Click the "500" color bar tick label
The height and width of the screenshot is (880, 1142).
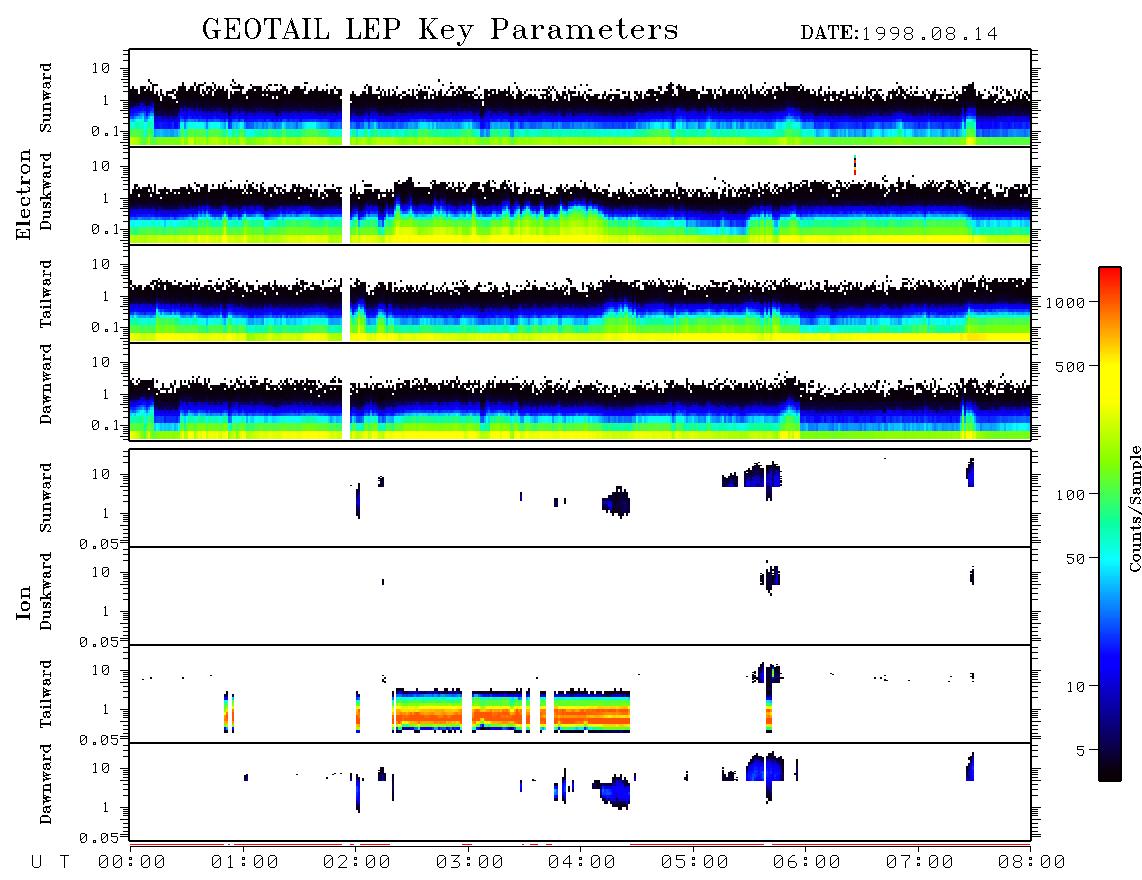click(x=1070, y=367)
